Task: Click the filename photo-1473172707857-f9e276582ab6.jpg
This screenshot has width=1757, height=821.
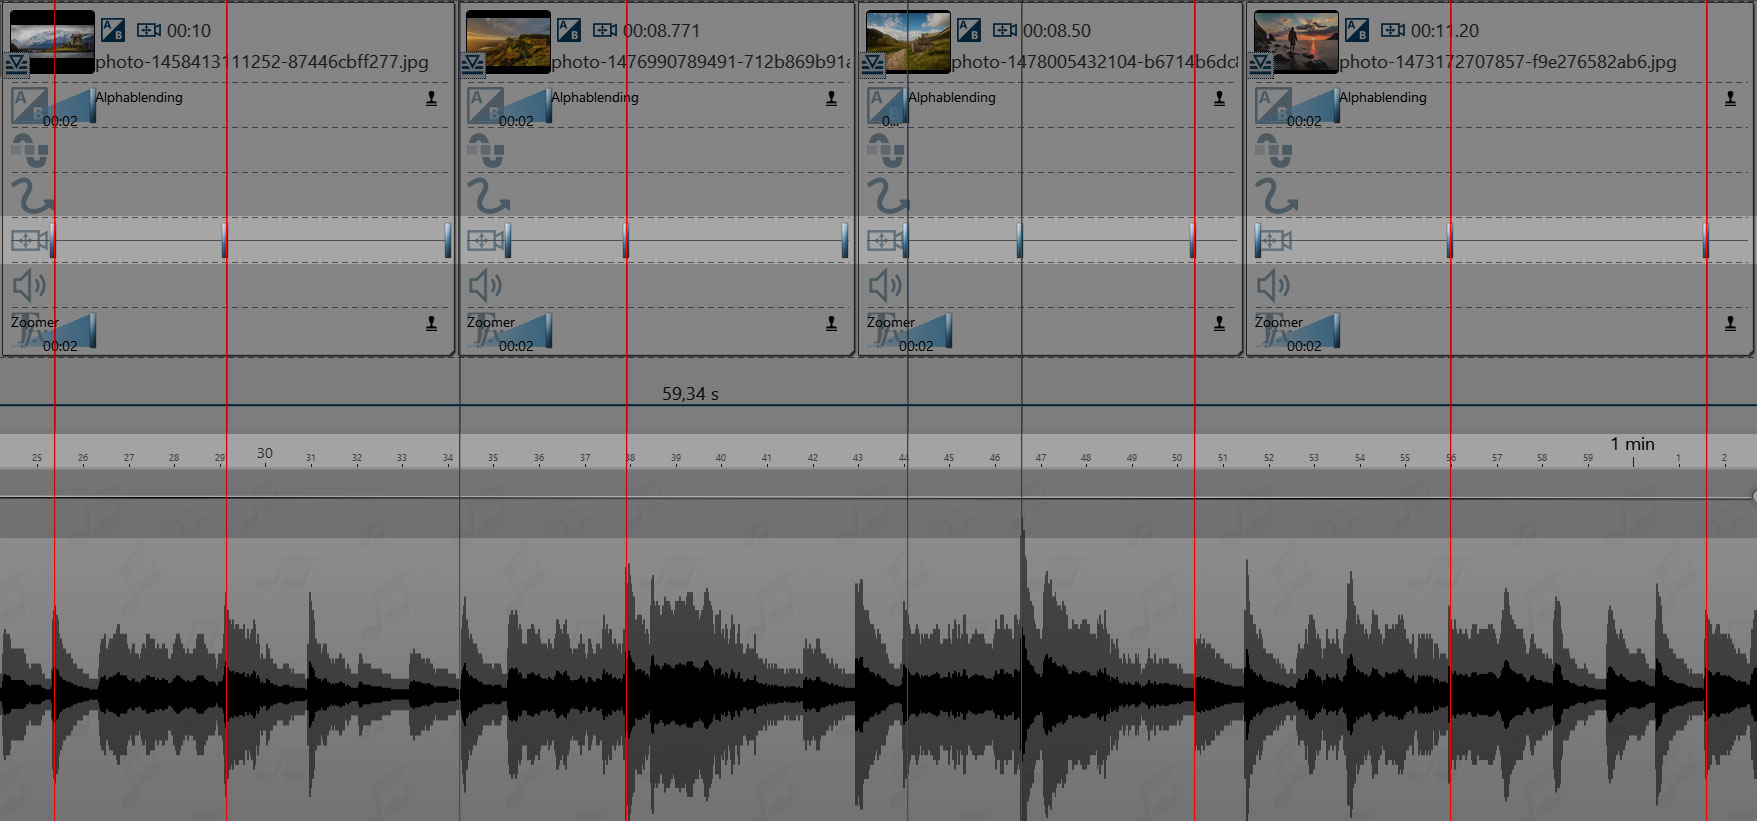Action: (1508, 62)
